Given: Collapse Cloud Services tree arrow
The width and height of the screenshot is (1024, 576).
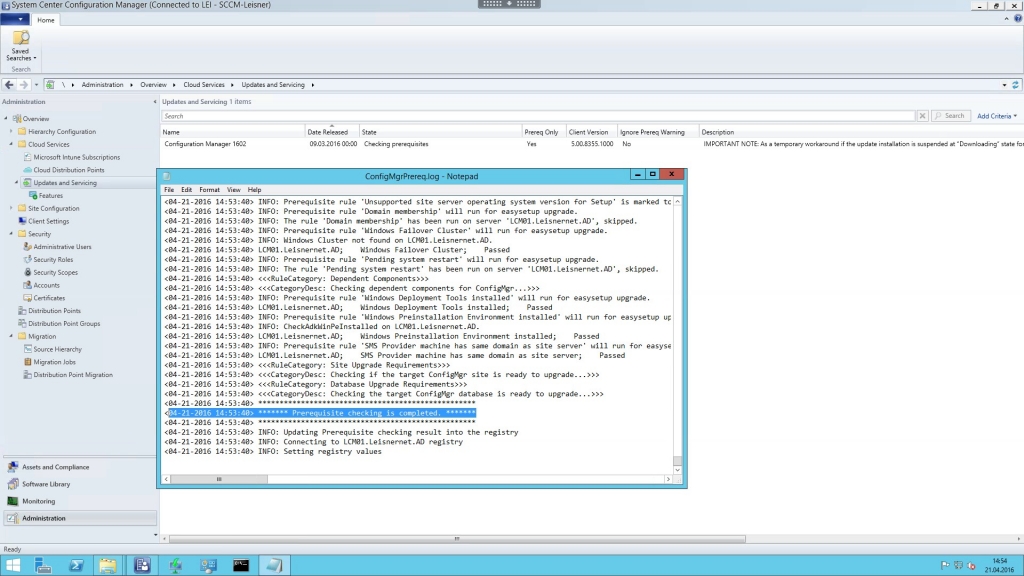Looking at the screenshot, I should tap(11, 144).
